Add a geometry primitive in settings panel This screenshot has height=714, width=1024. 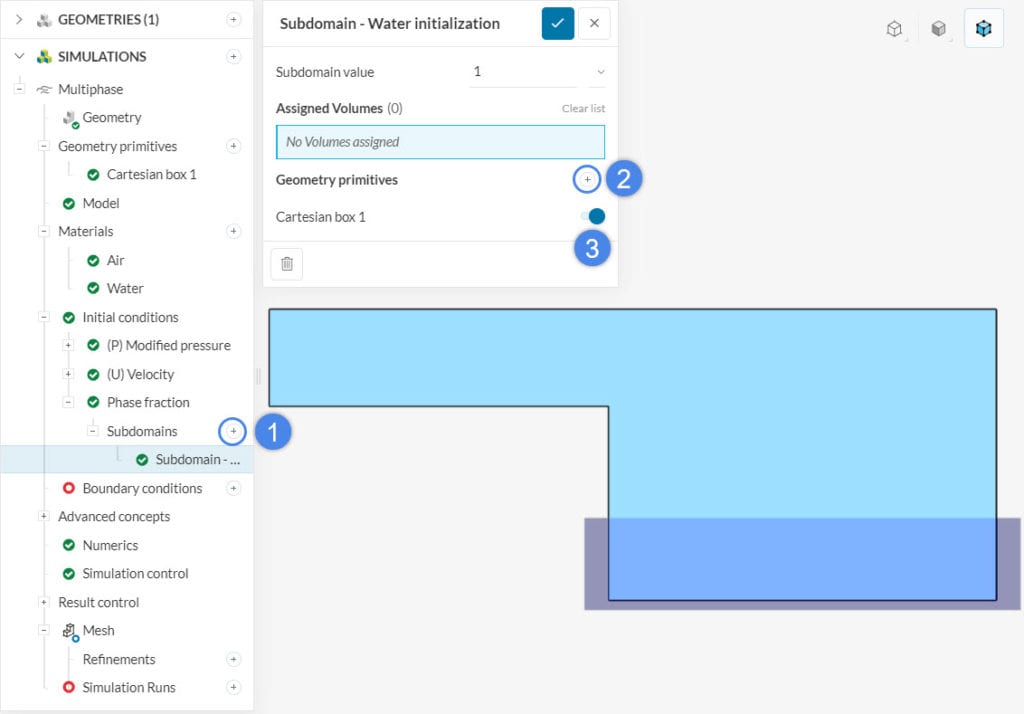pos(588,180)
